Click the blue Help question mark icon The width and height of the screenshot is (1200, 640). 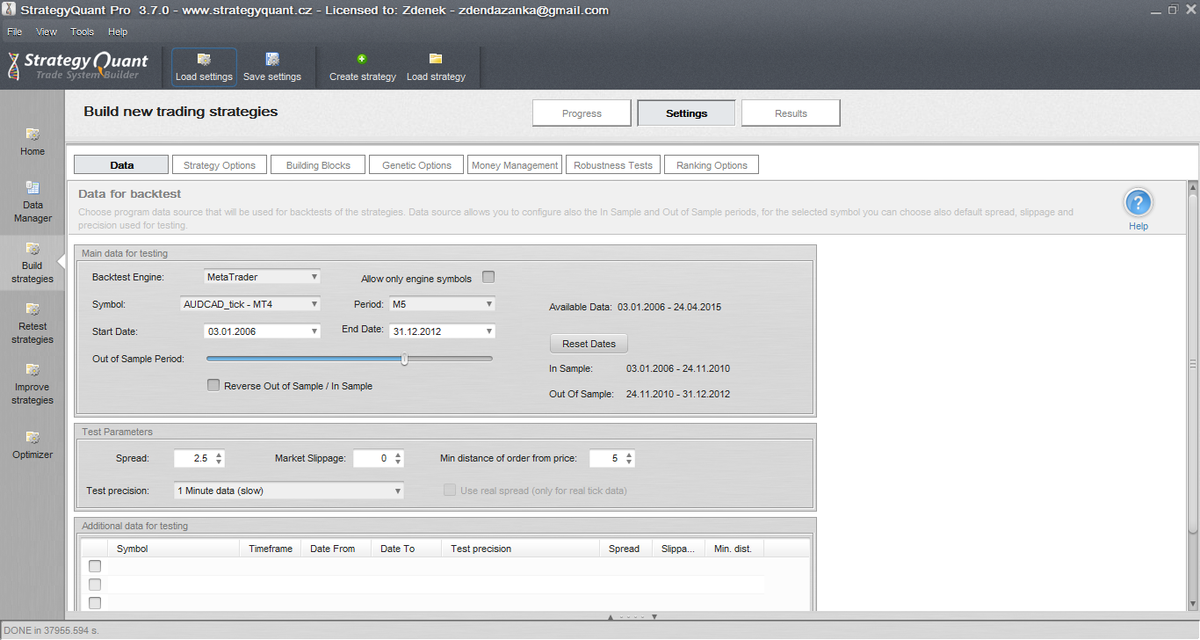pos(1138,203)
